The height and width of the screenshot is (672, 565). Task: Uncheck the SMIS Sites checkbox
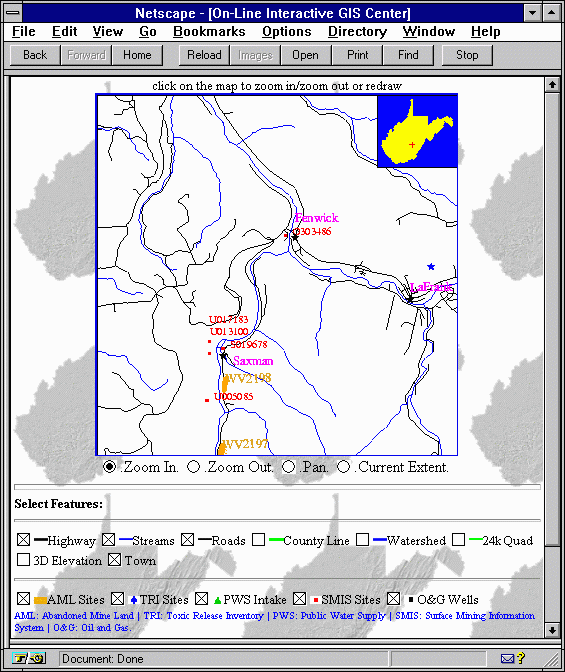click(x=300, y=599)
